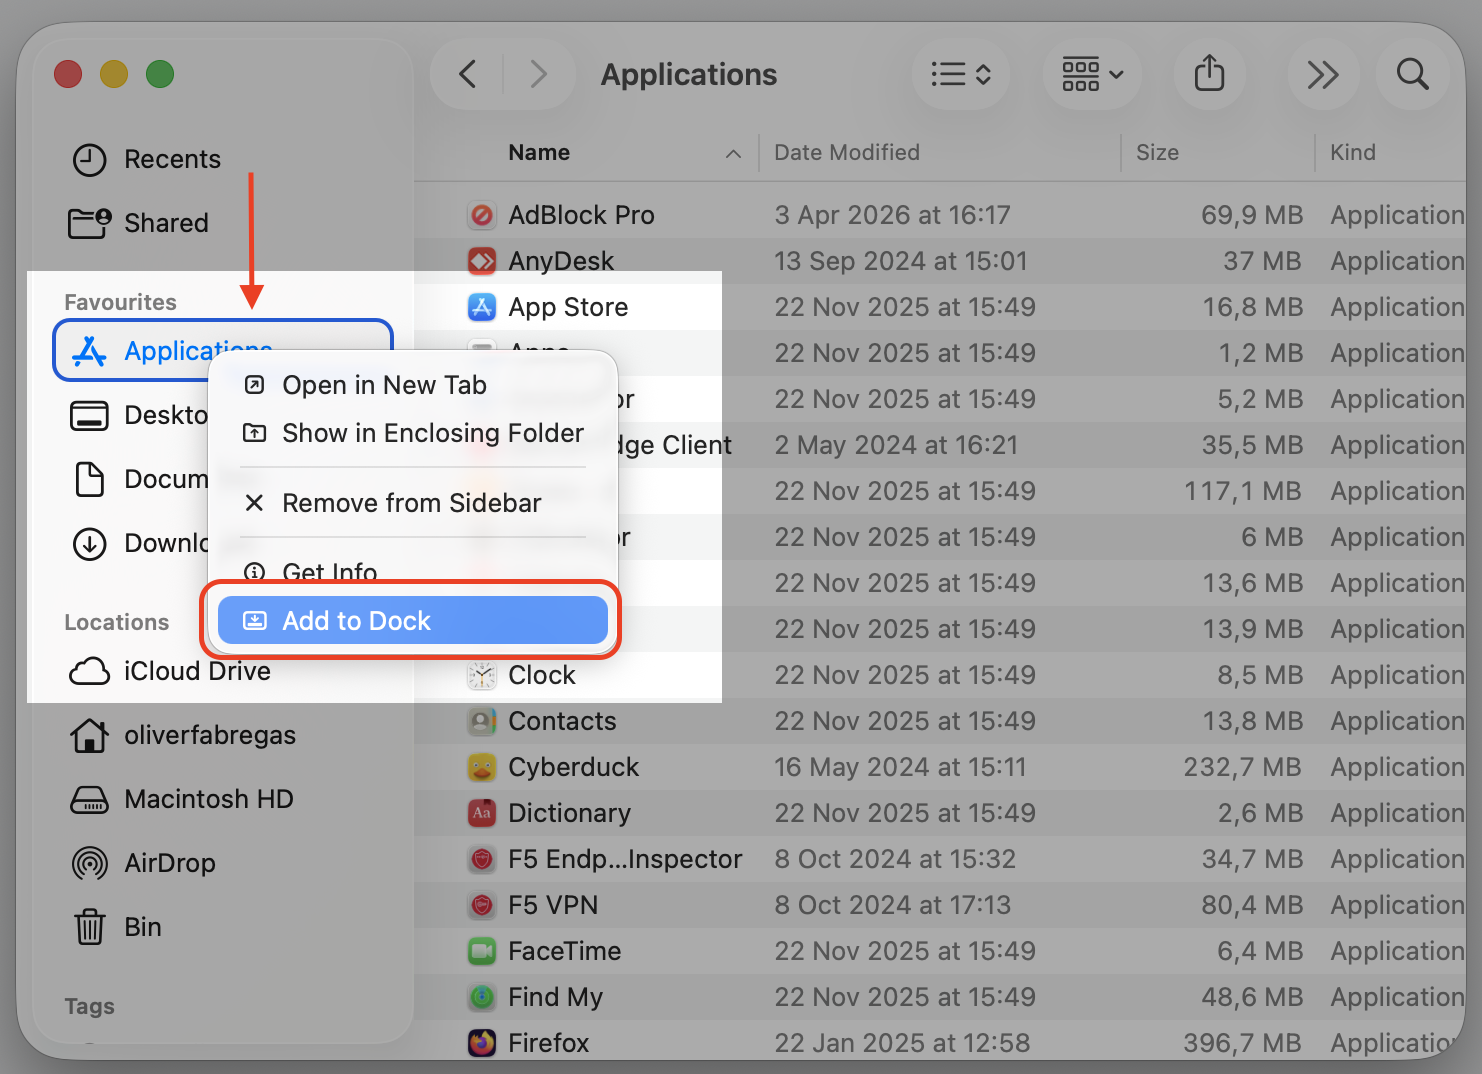Select the Cyberduck file name

pyautogui.click(x=573, y=767)
